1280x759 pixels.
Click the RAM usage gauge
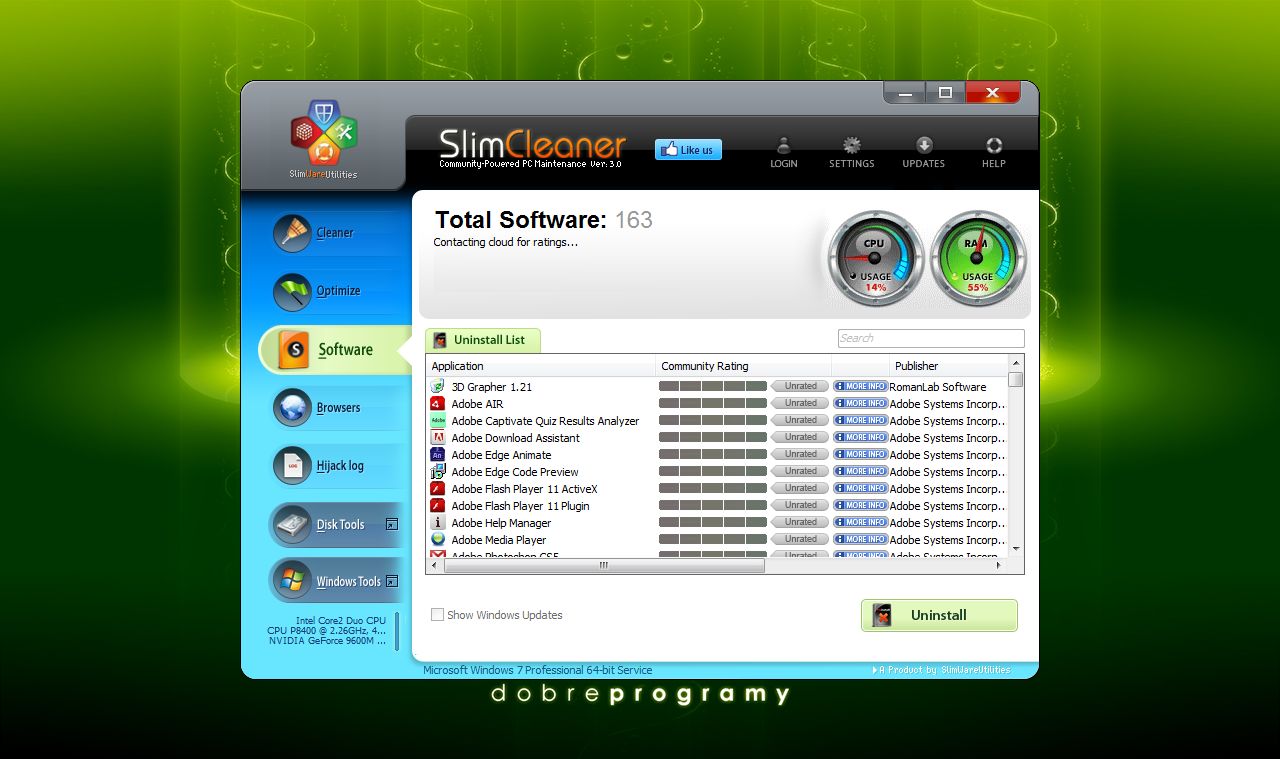point(978,259)
